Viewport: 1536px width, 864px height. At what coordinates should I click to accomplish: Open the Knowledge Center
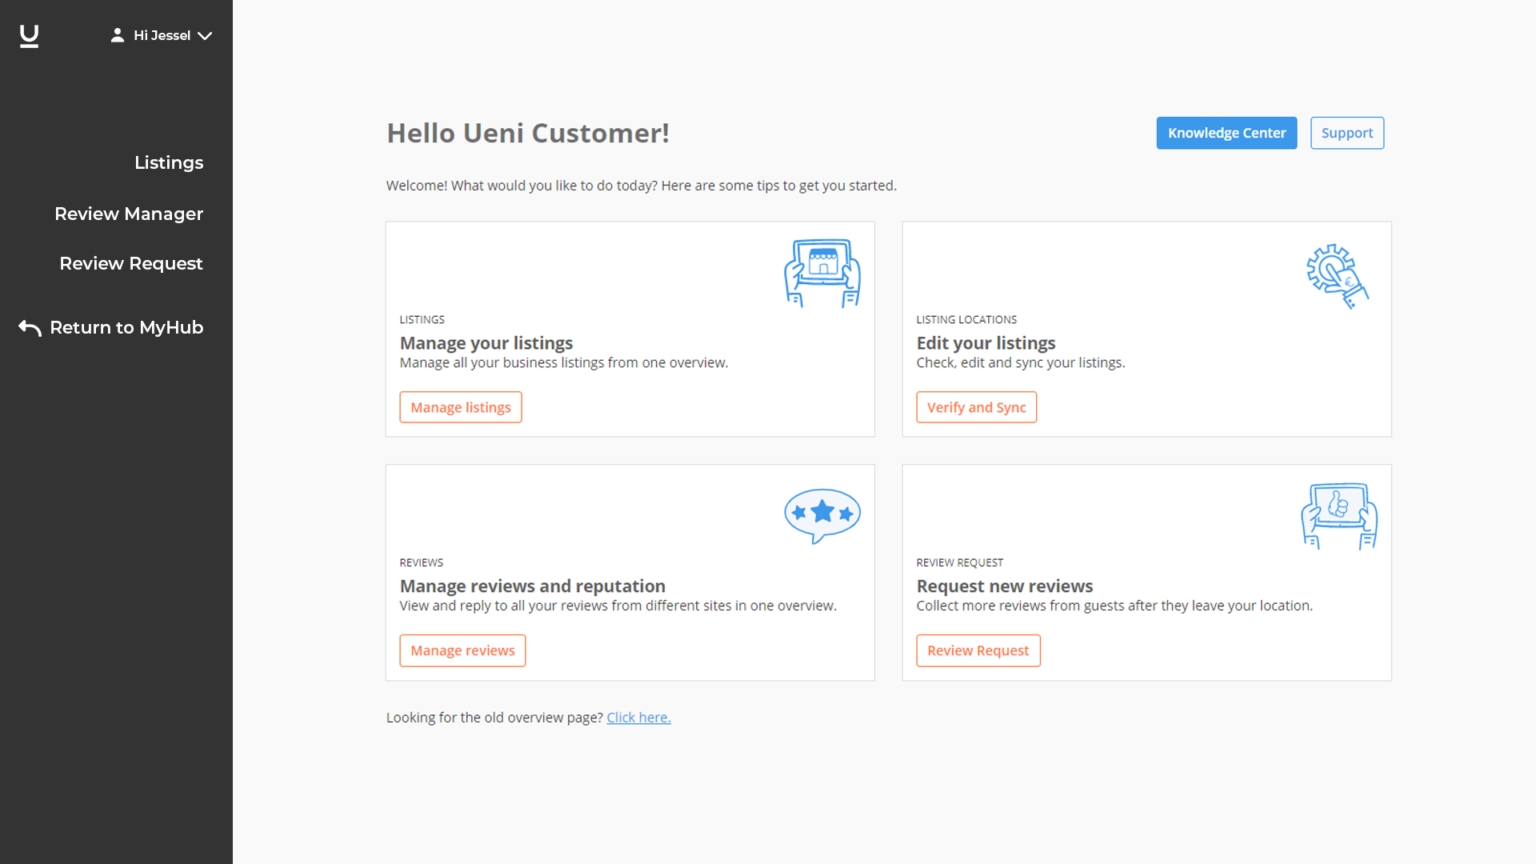(x=1226, y=132)
